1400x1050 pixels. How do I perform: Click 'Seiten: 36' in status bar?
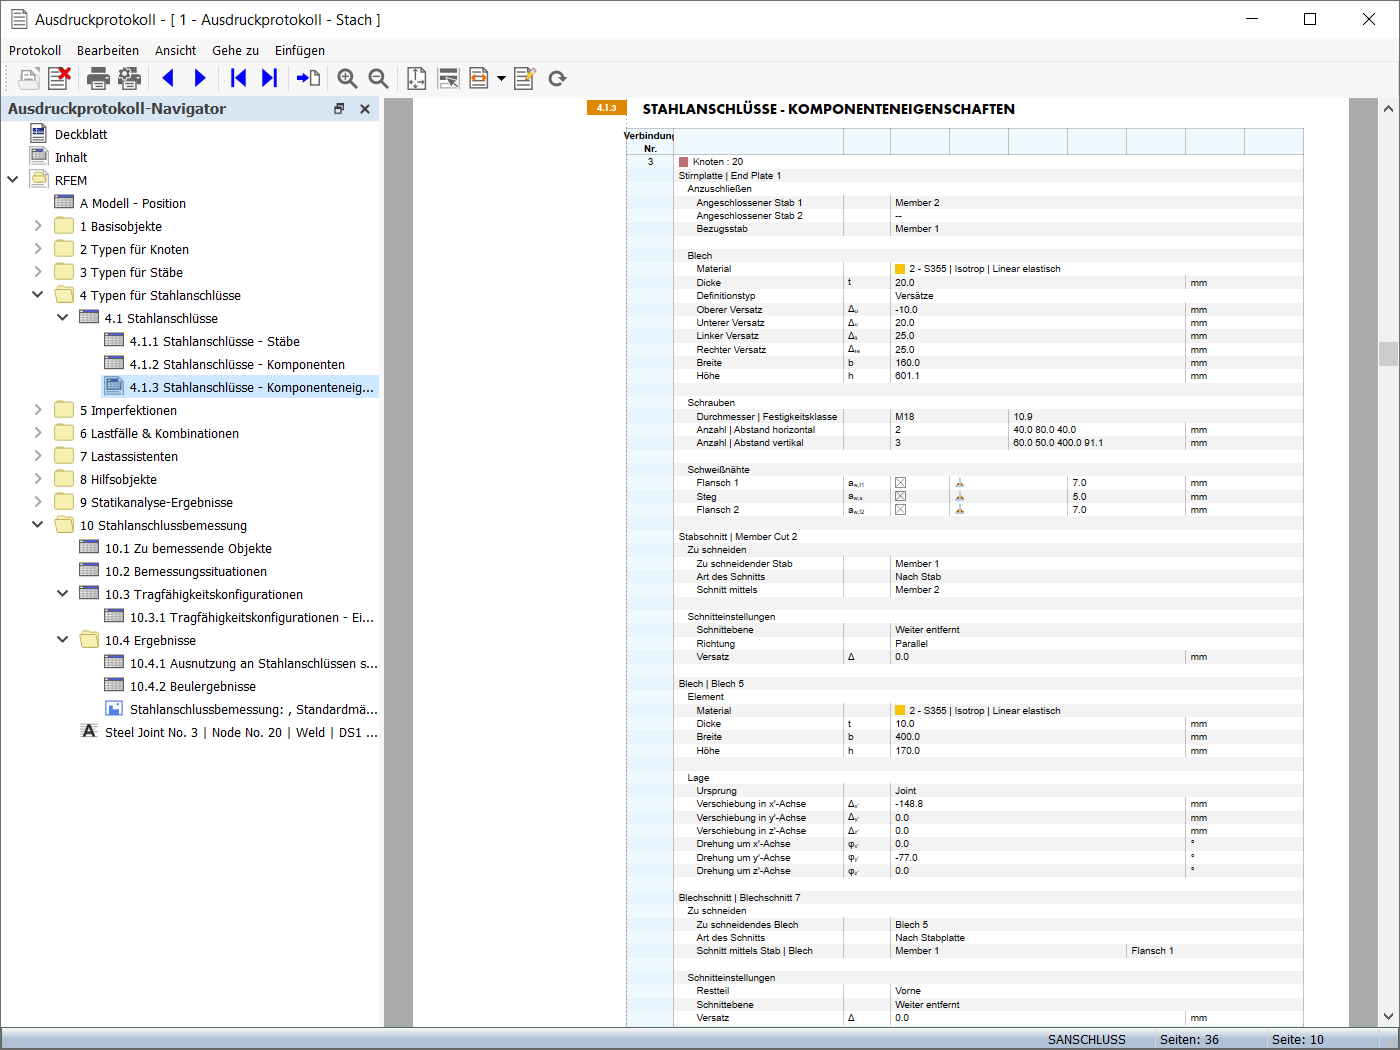tap(1189, 1039)
